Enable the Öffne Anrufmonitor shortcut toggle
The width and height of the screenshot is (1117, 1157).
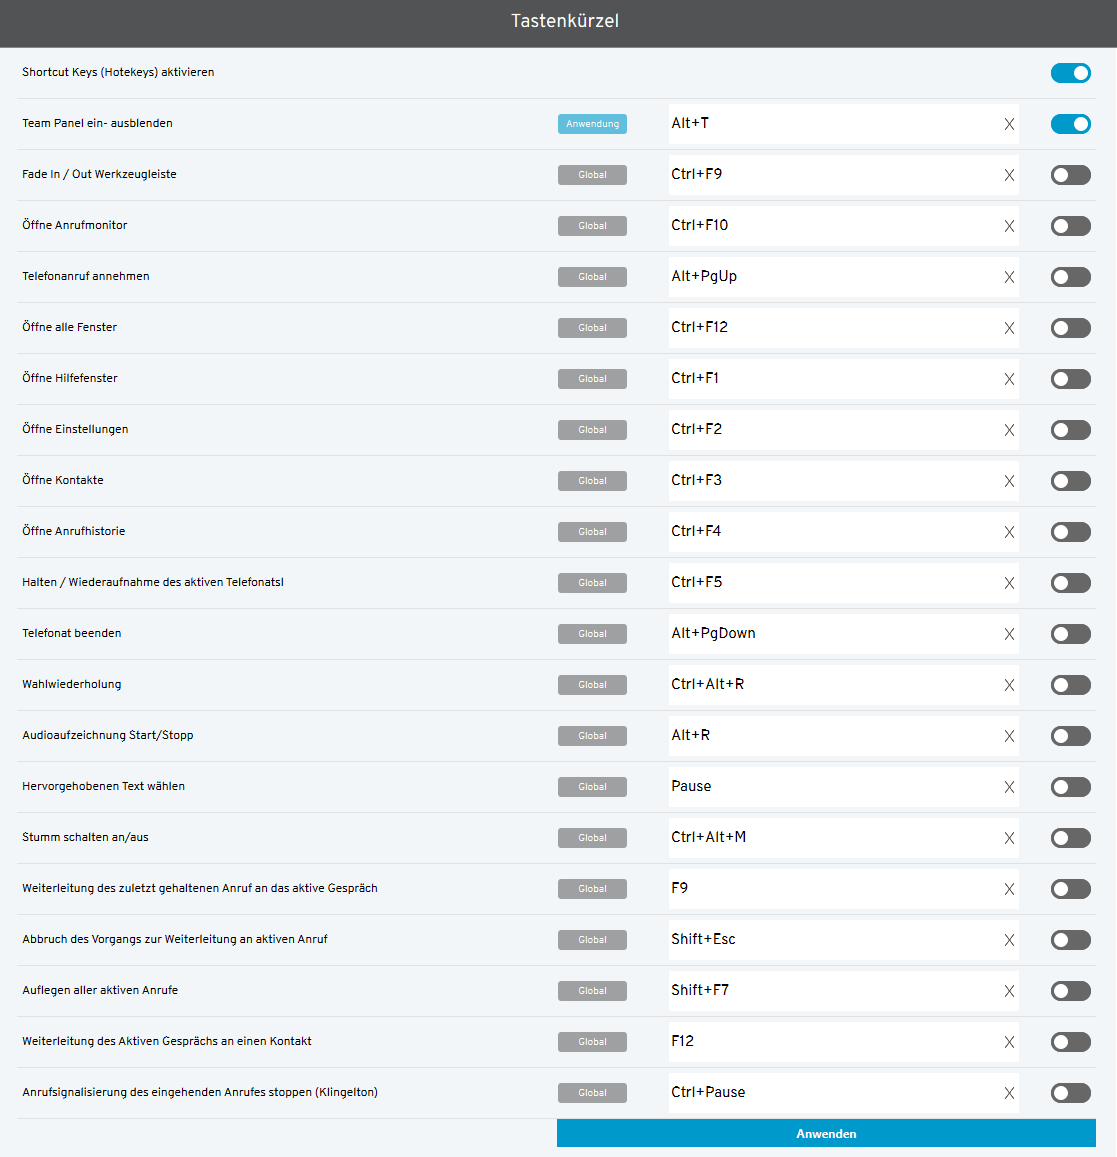[1070, 226]
